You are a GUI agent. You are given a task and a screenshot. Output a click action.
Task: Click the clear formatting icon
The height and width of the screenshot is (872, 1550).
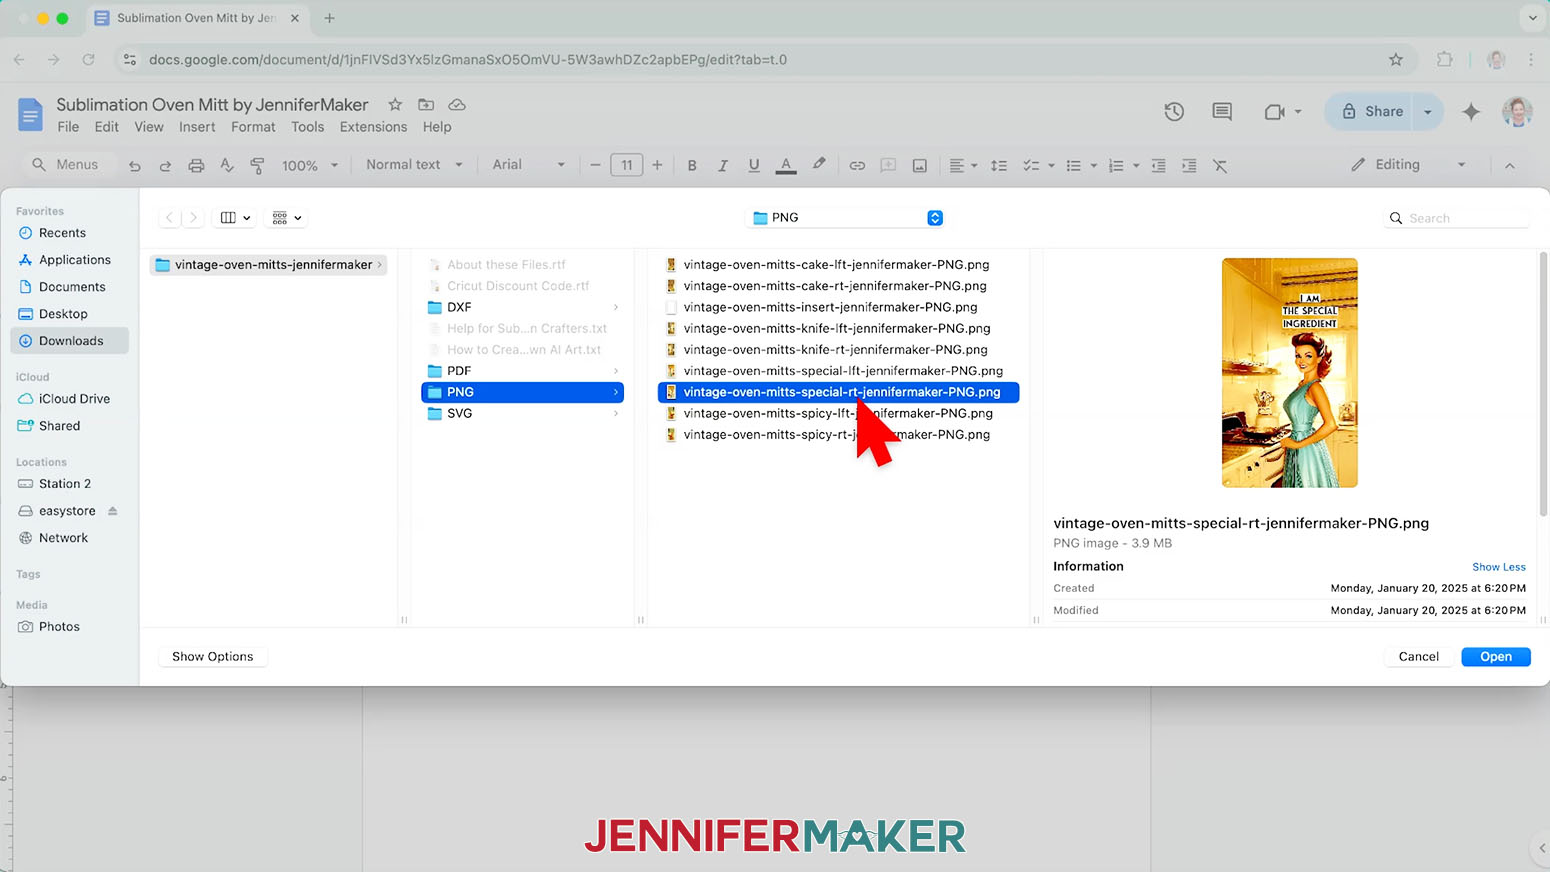(1220, 166)
